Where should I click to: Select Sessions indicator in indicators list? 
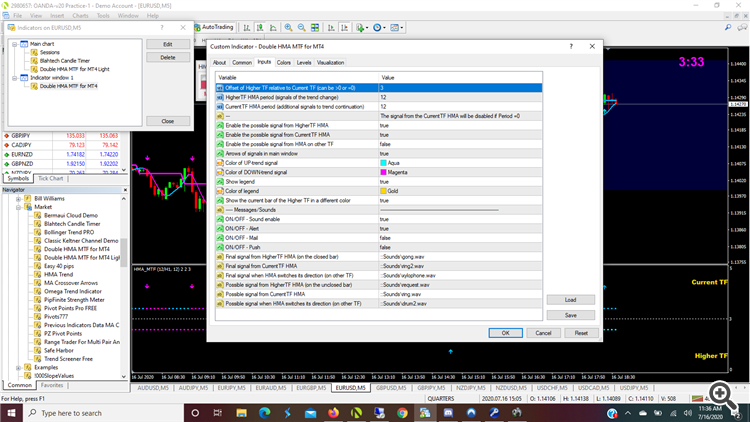[x=49, y=52]
